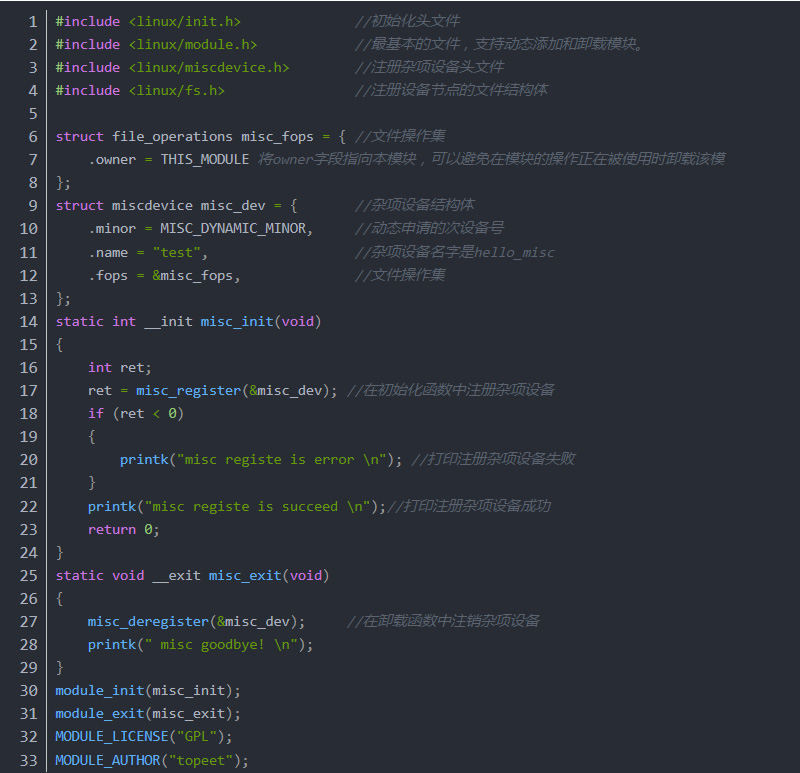Image resolution: width=800 pixels, height=773 pixels.
Task: Click MODULE_AUTHOR on line 33
Action: click(x=108, y=760)
